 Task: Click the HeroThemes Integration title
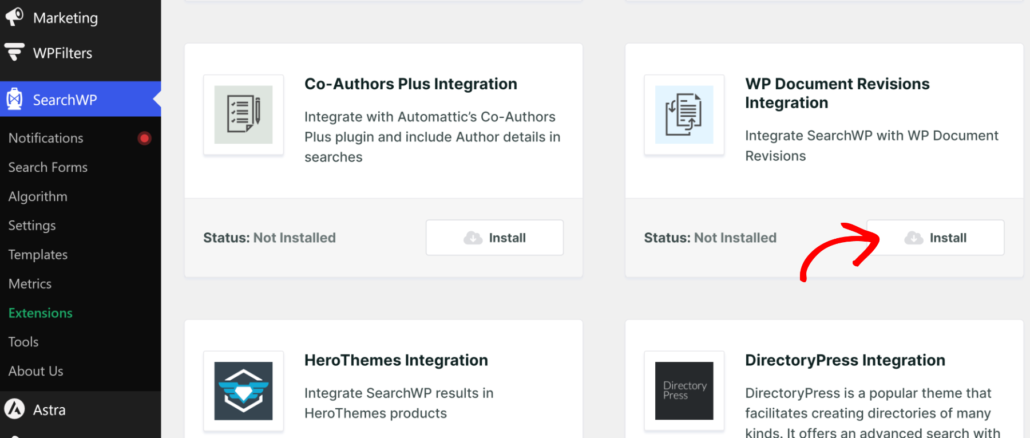(x=396, y=361)
